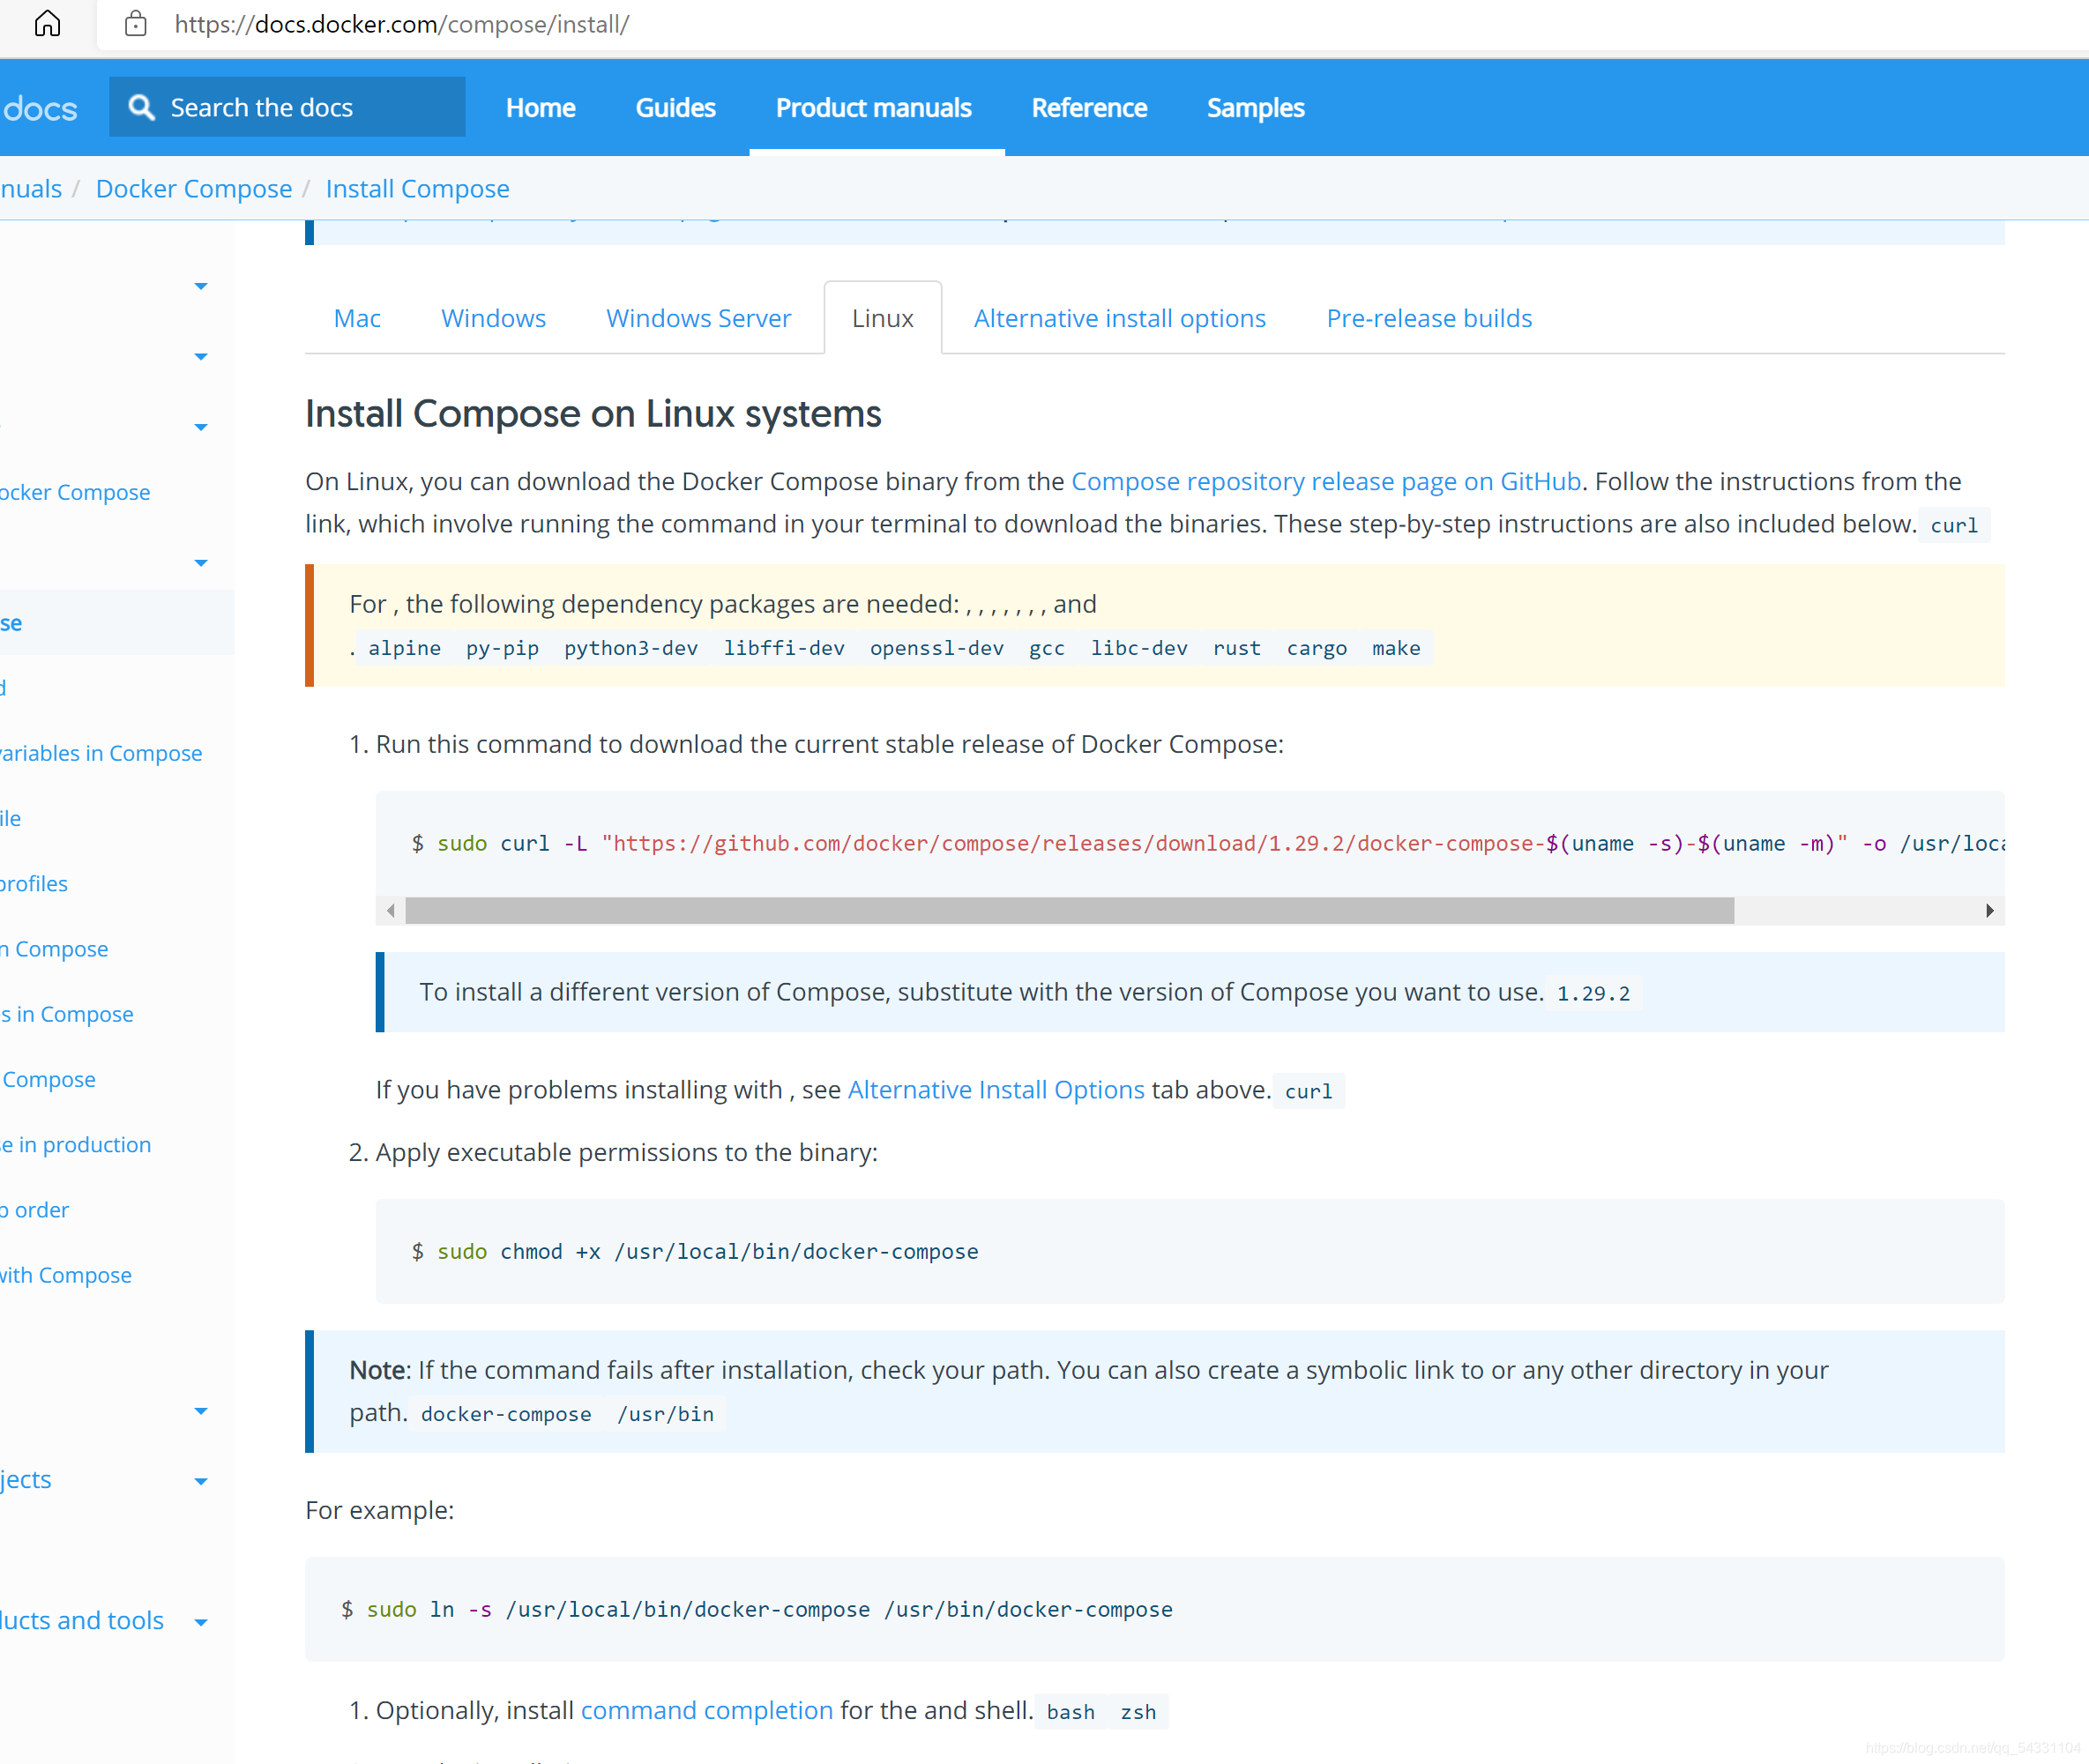Expand the 'ducts and tools' sidebar section
Viewport: 2089px width, 1764px height.
pyautogui.click(x=201, y=1622)
